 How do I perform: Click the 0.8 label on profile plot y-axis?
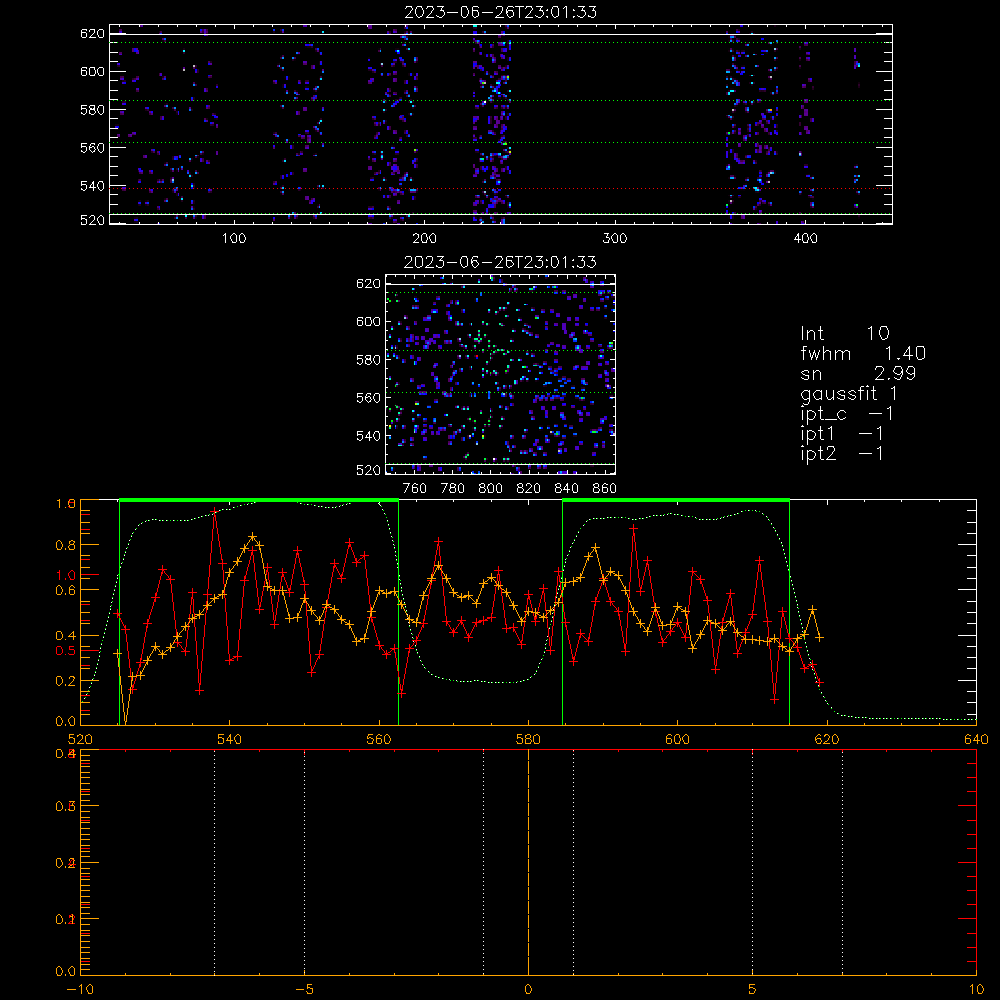pyautogui.click(x=66, y=545)
